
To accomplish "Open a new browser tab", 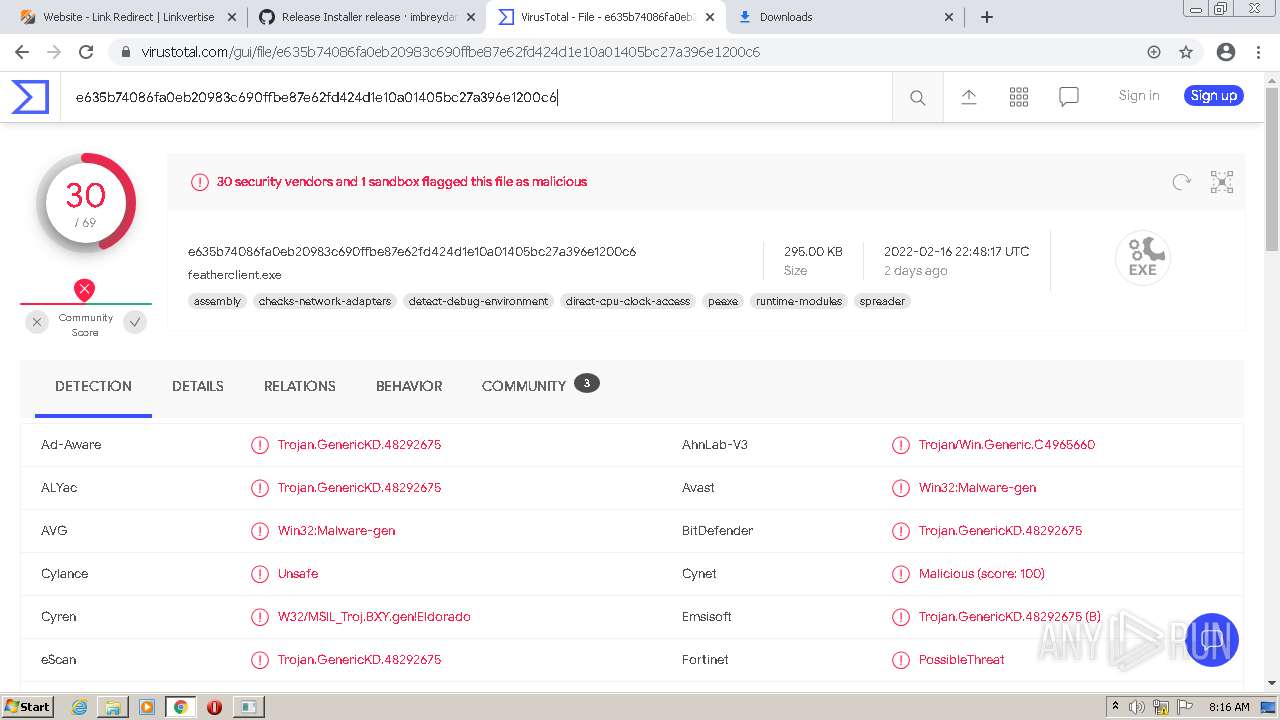I will (x=987, y=17).
